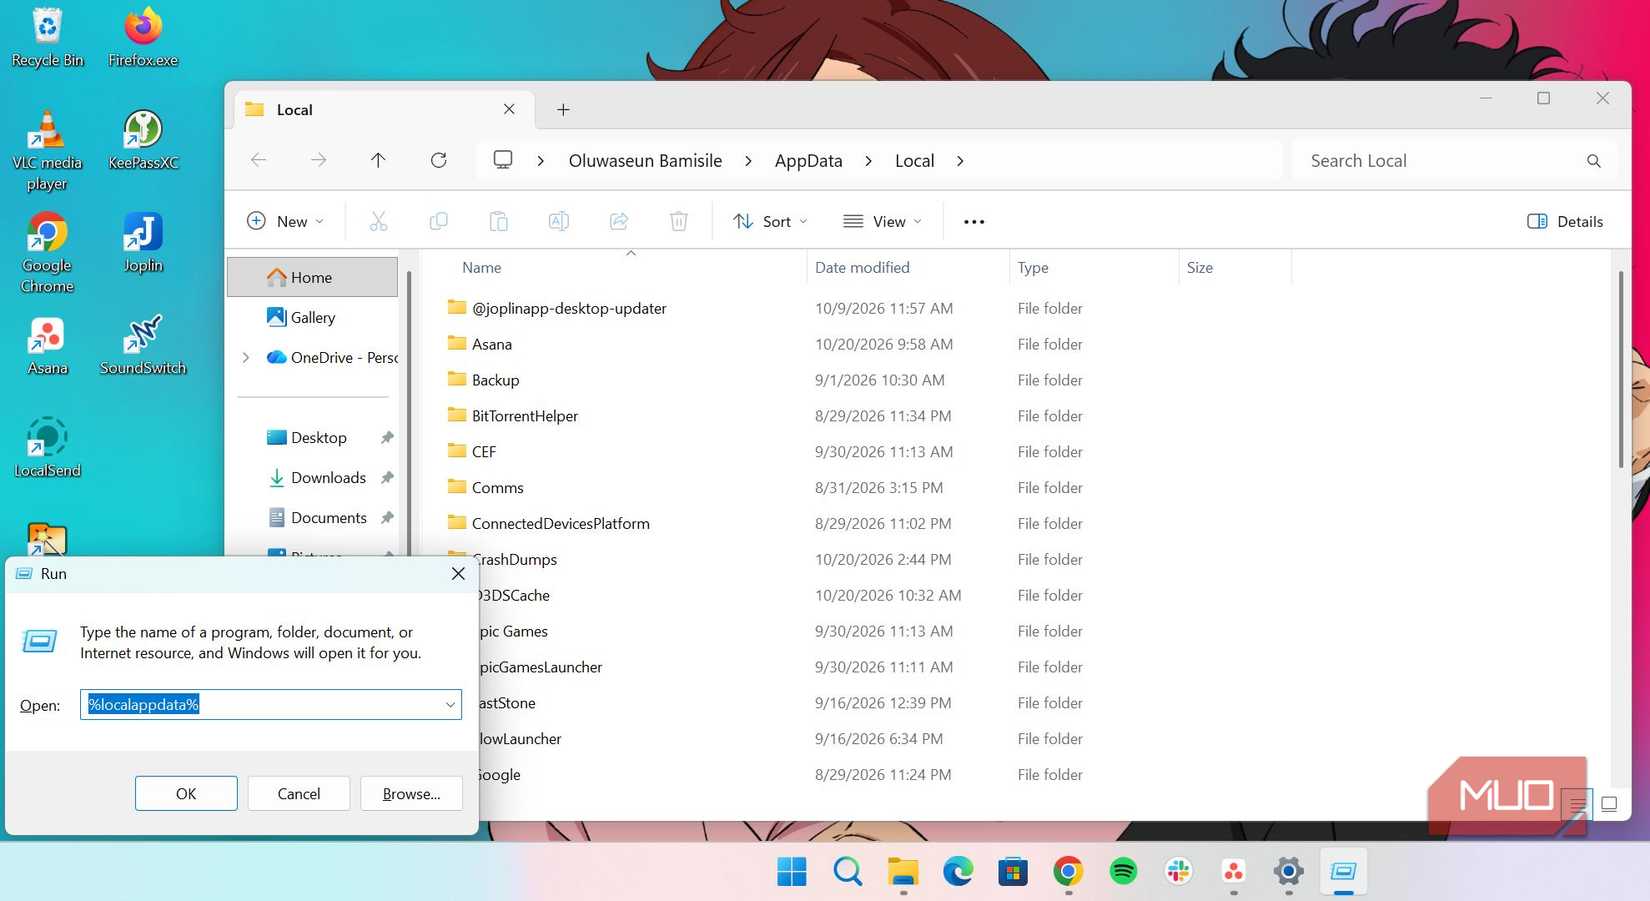Open the New item dropdown

tap(285, 221)
